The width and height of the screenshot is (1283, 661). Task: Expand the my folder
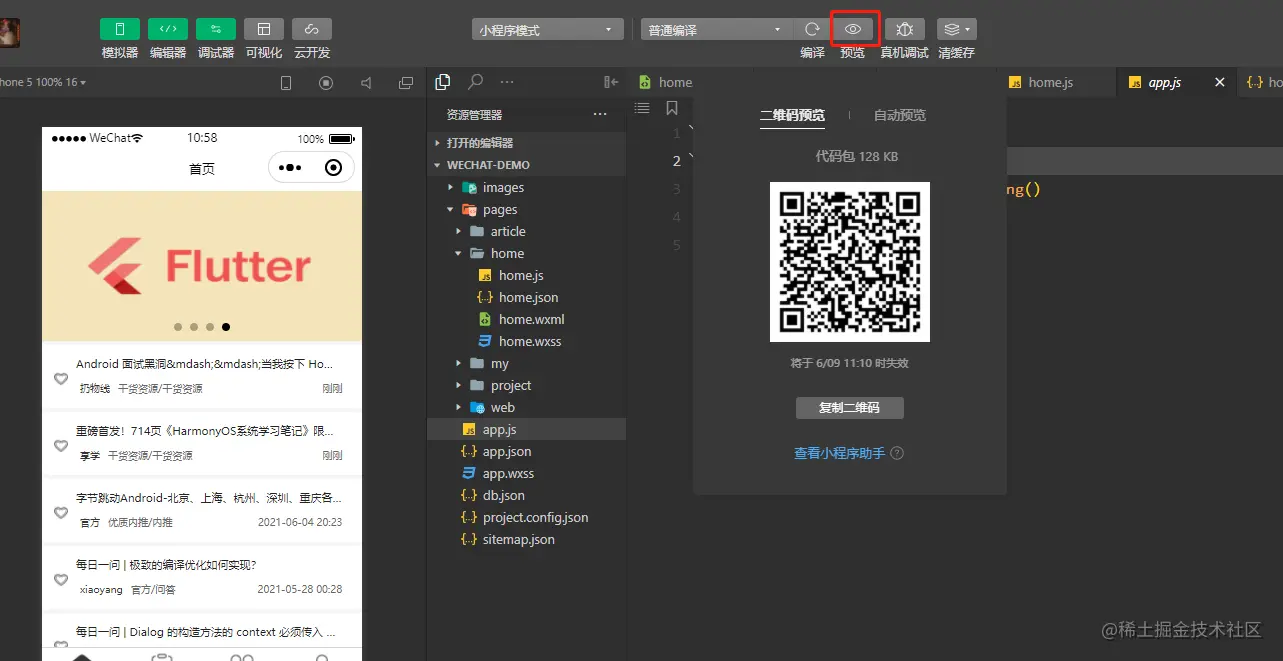526,363
